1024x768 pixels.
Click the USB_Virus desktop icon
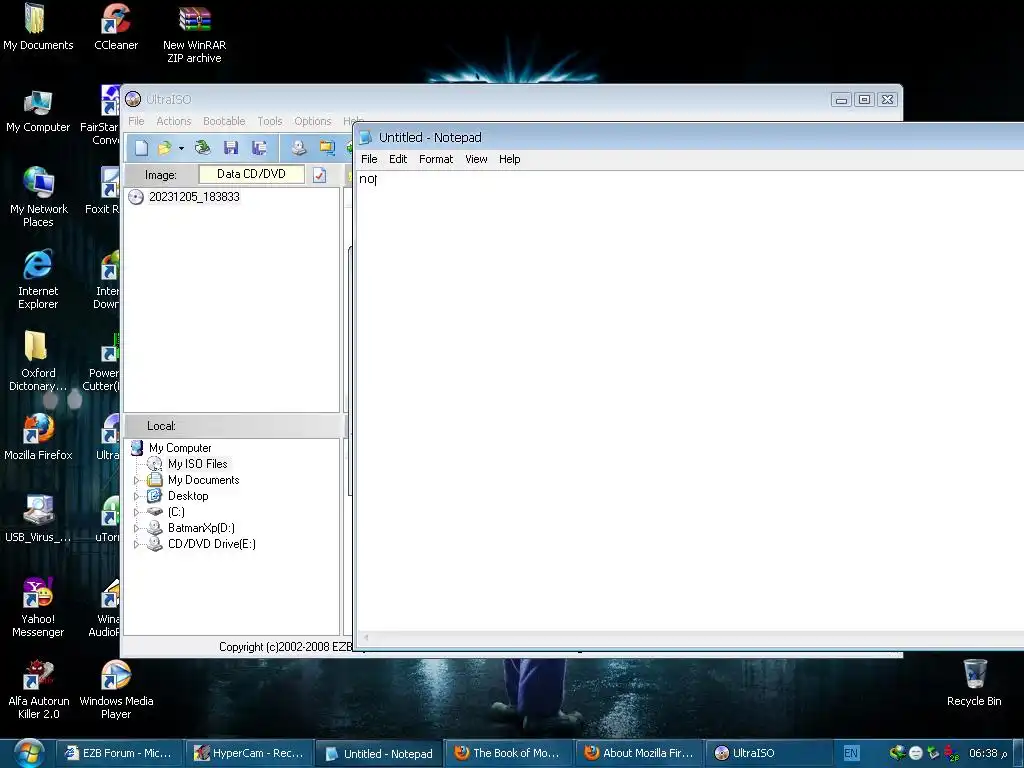38,519
